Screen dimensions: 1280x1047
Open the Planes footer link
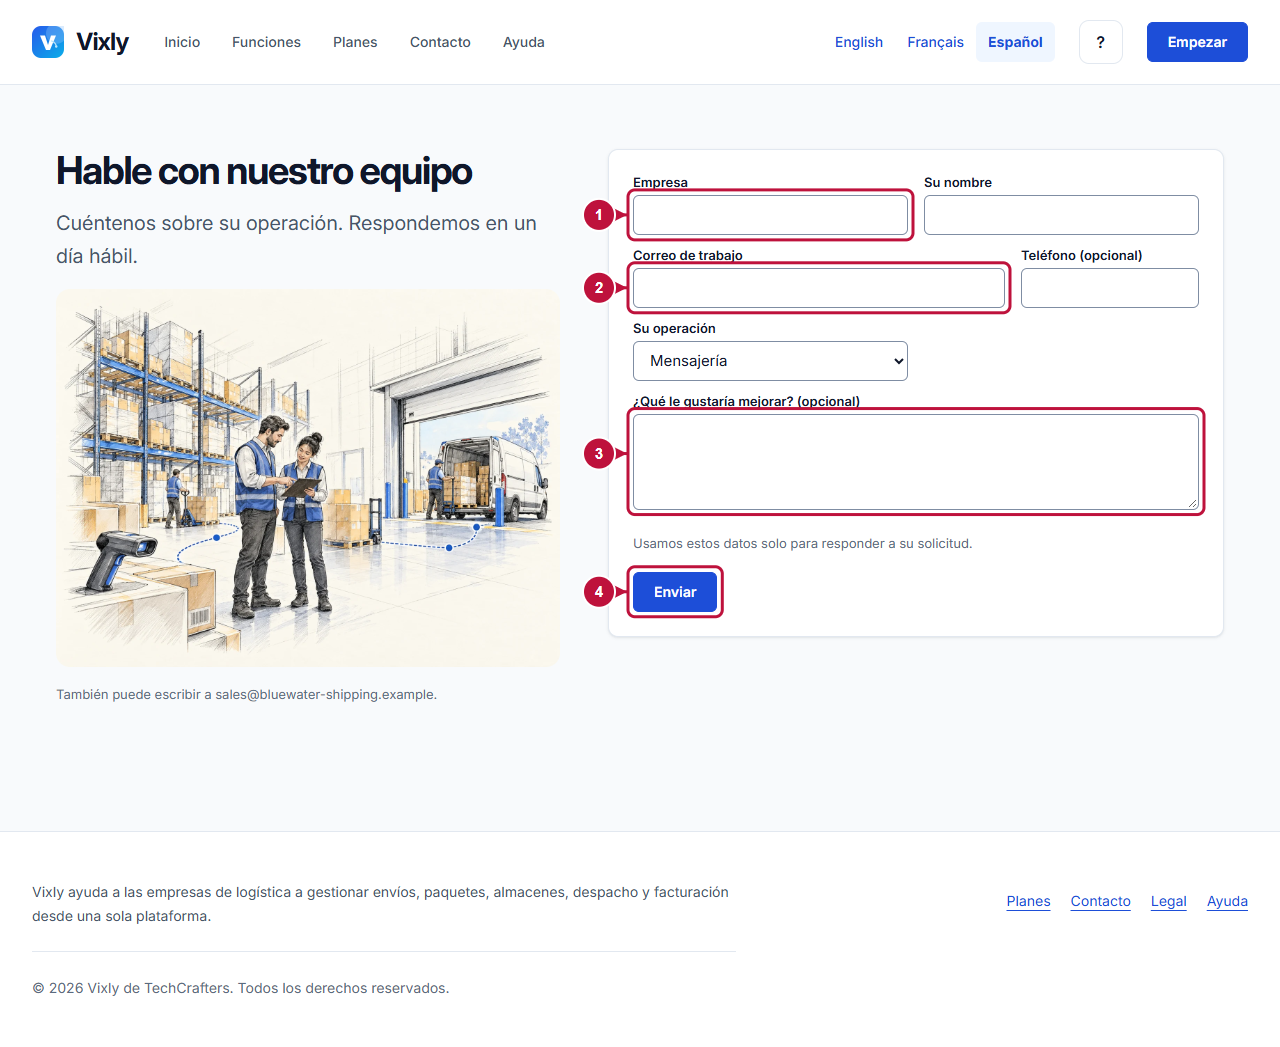[1028, 901]
